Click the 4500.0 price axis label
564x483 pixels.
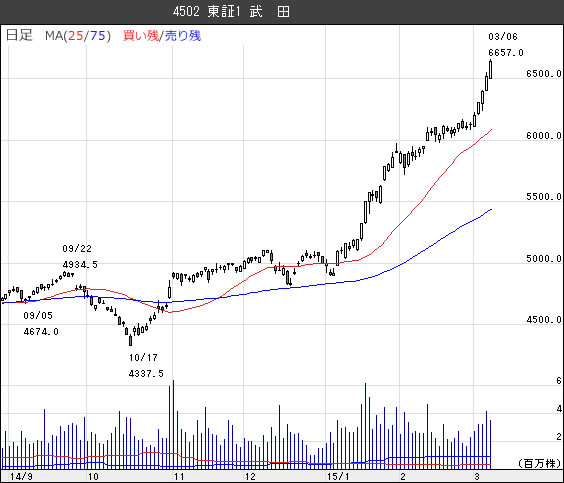[x=543, y=320]
